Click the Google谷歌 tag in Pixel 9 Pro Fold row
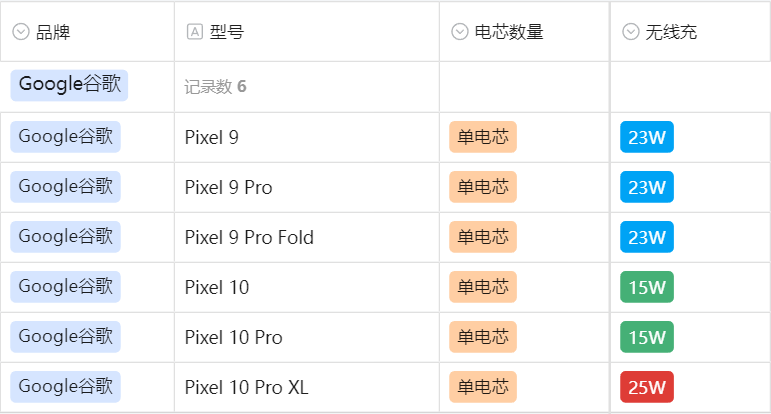Viewport: 771px width, 414px height. pyautogui.click(x=66, y=237)
